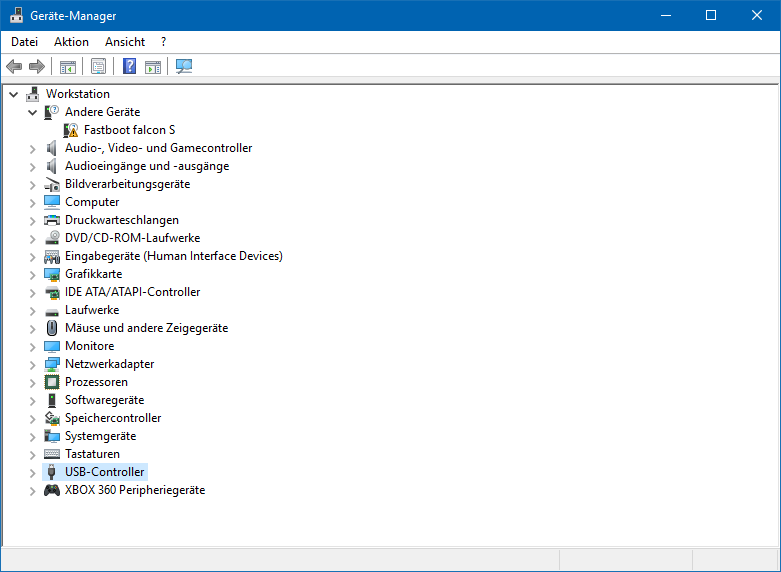Click the Monitore screen icon

tap(52, 346)
